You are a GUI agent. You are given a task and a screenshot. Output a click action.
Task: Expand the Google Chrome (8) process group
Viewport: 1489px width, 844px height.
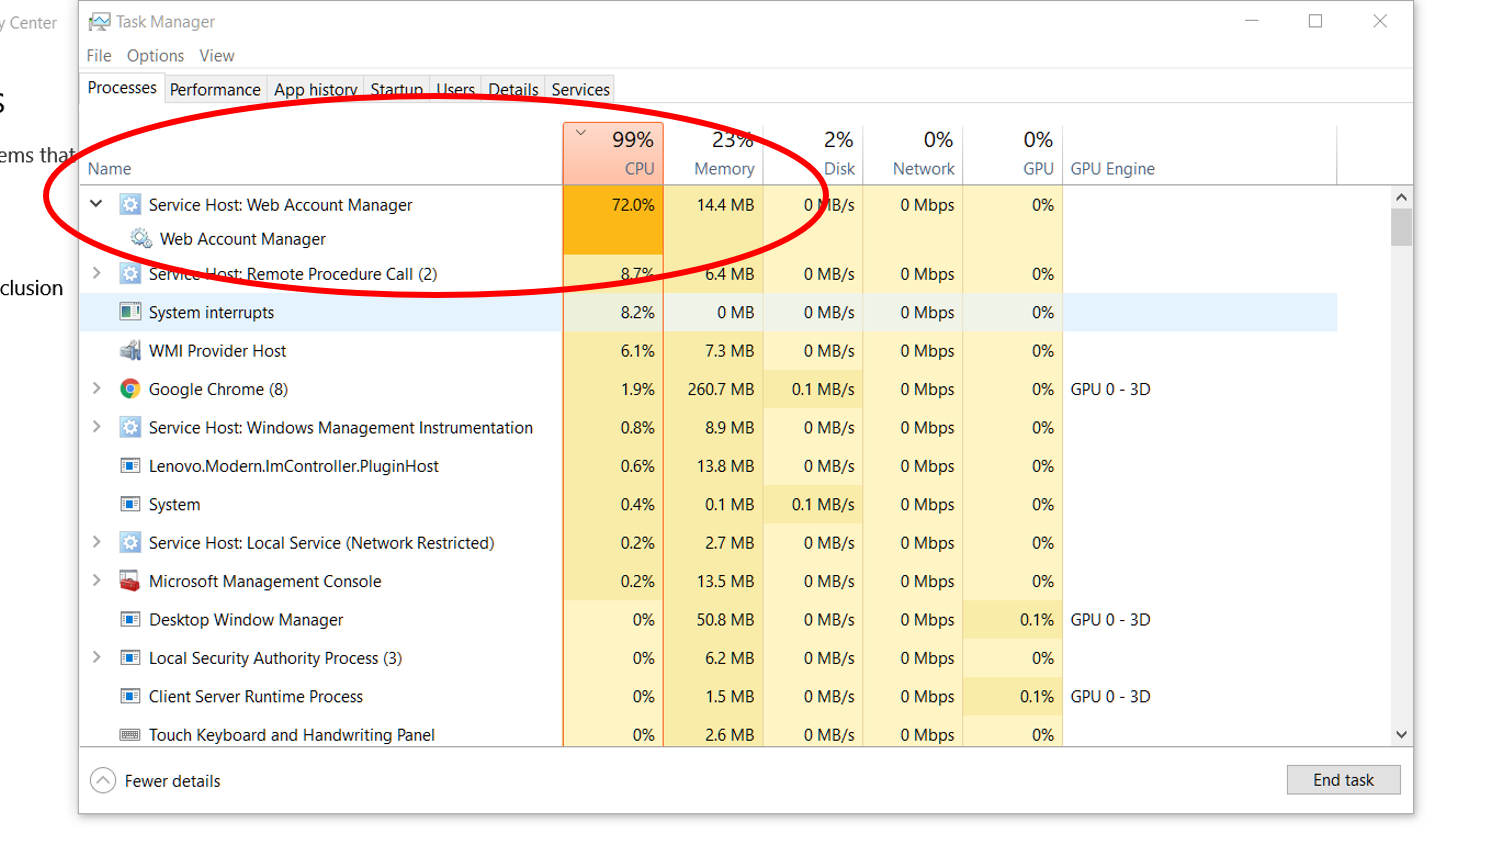(96, 388)
